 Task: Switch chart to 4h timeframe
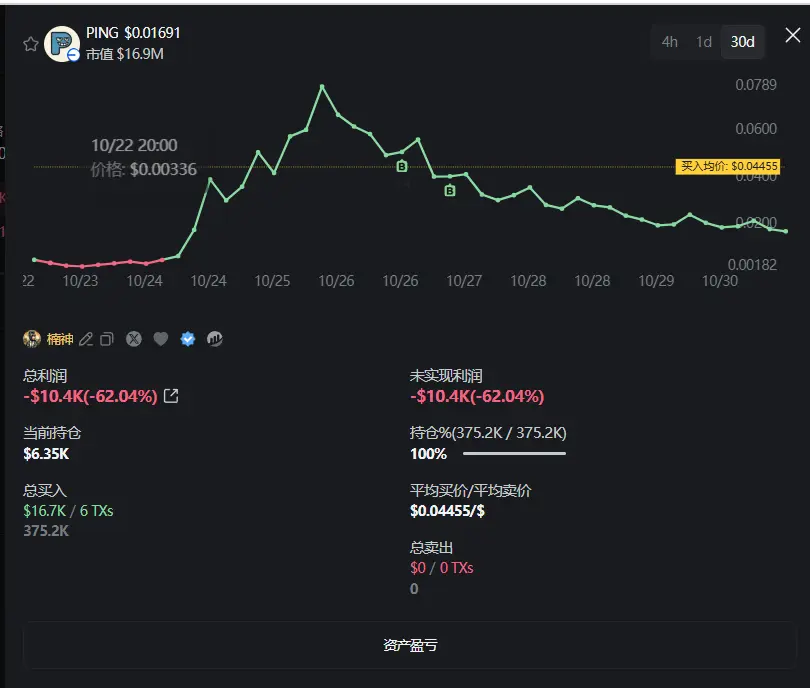coord(669,42)
